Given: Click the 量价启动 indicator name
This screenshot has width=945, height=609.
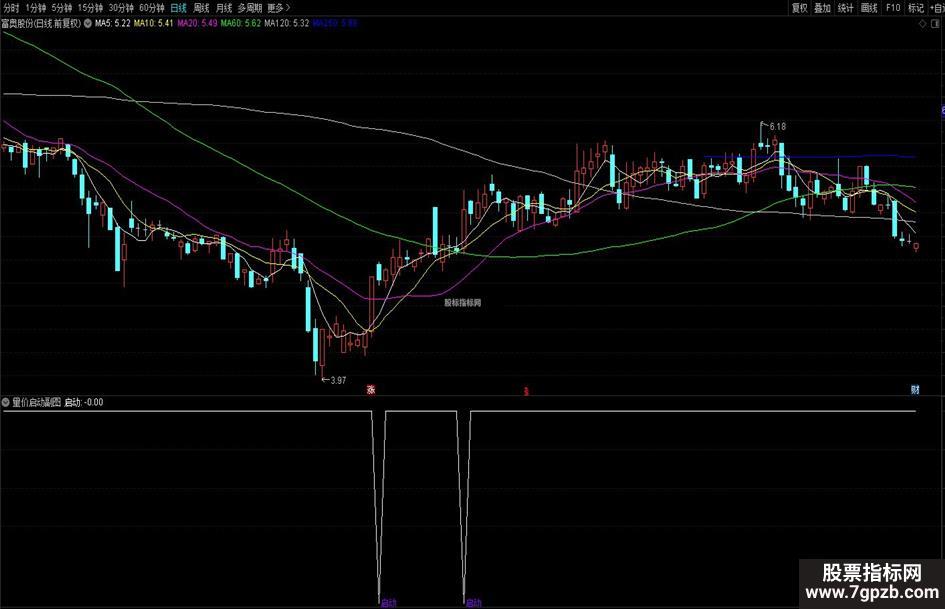Looking at the screenshot, I should [37, 402].
